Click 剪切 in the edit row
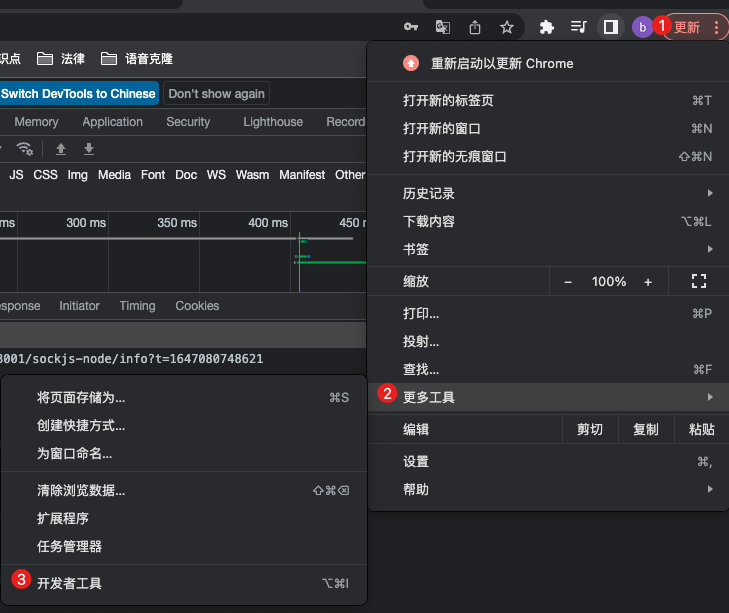Viewport: 729px width, 613px height. (590, 429)
